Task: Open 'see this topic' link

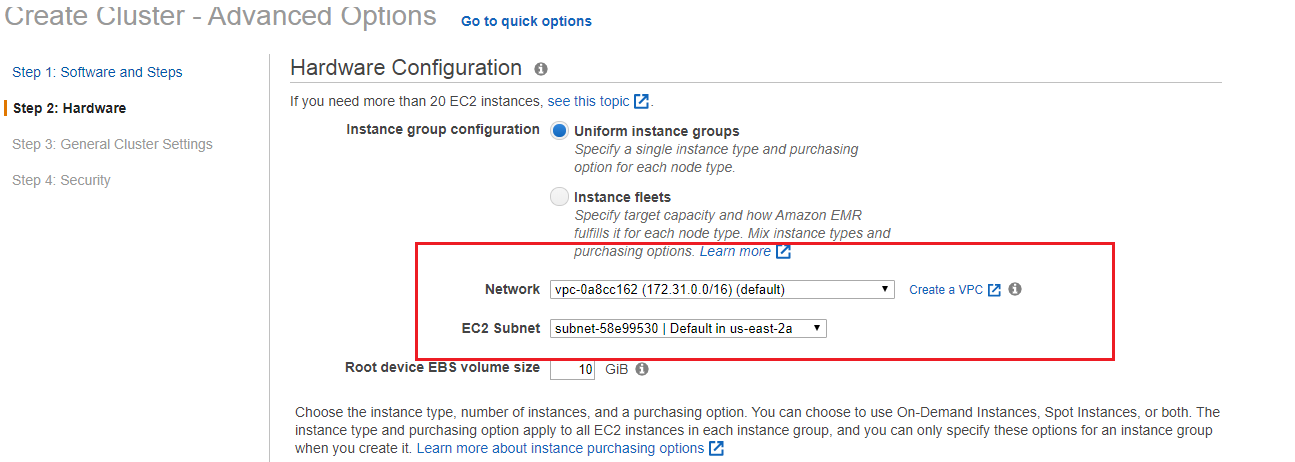Action: pyautogui.click(x=588, y=101)
